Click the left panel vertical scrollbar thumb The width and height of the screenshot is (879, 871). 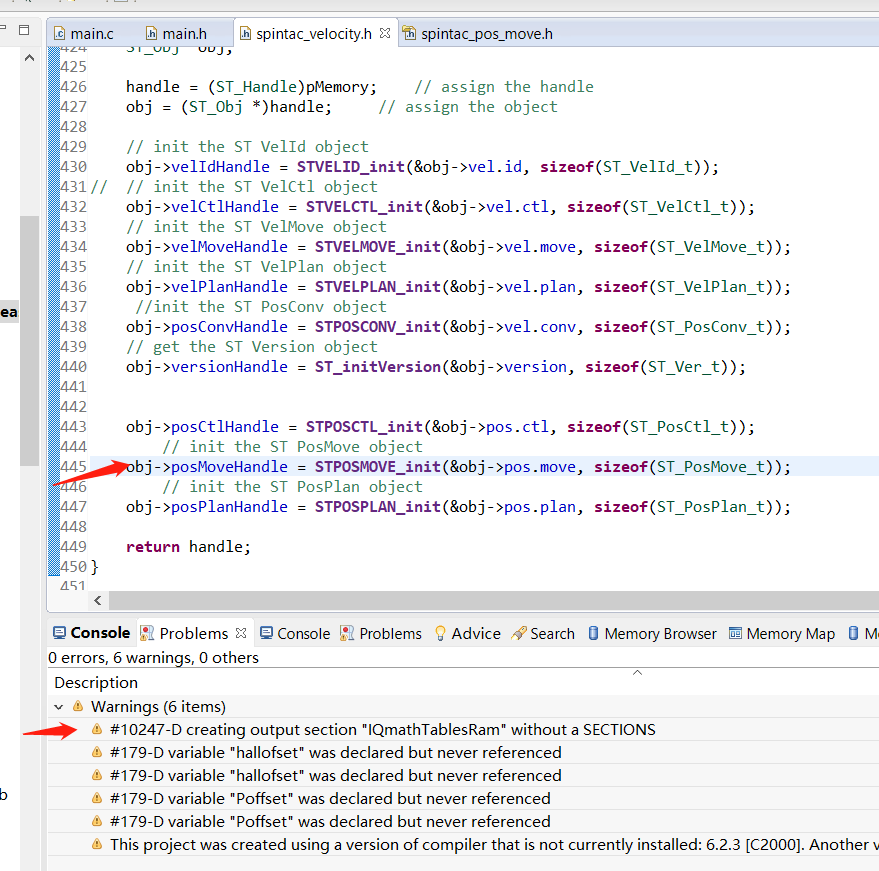tap(29, 340)
